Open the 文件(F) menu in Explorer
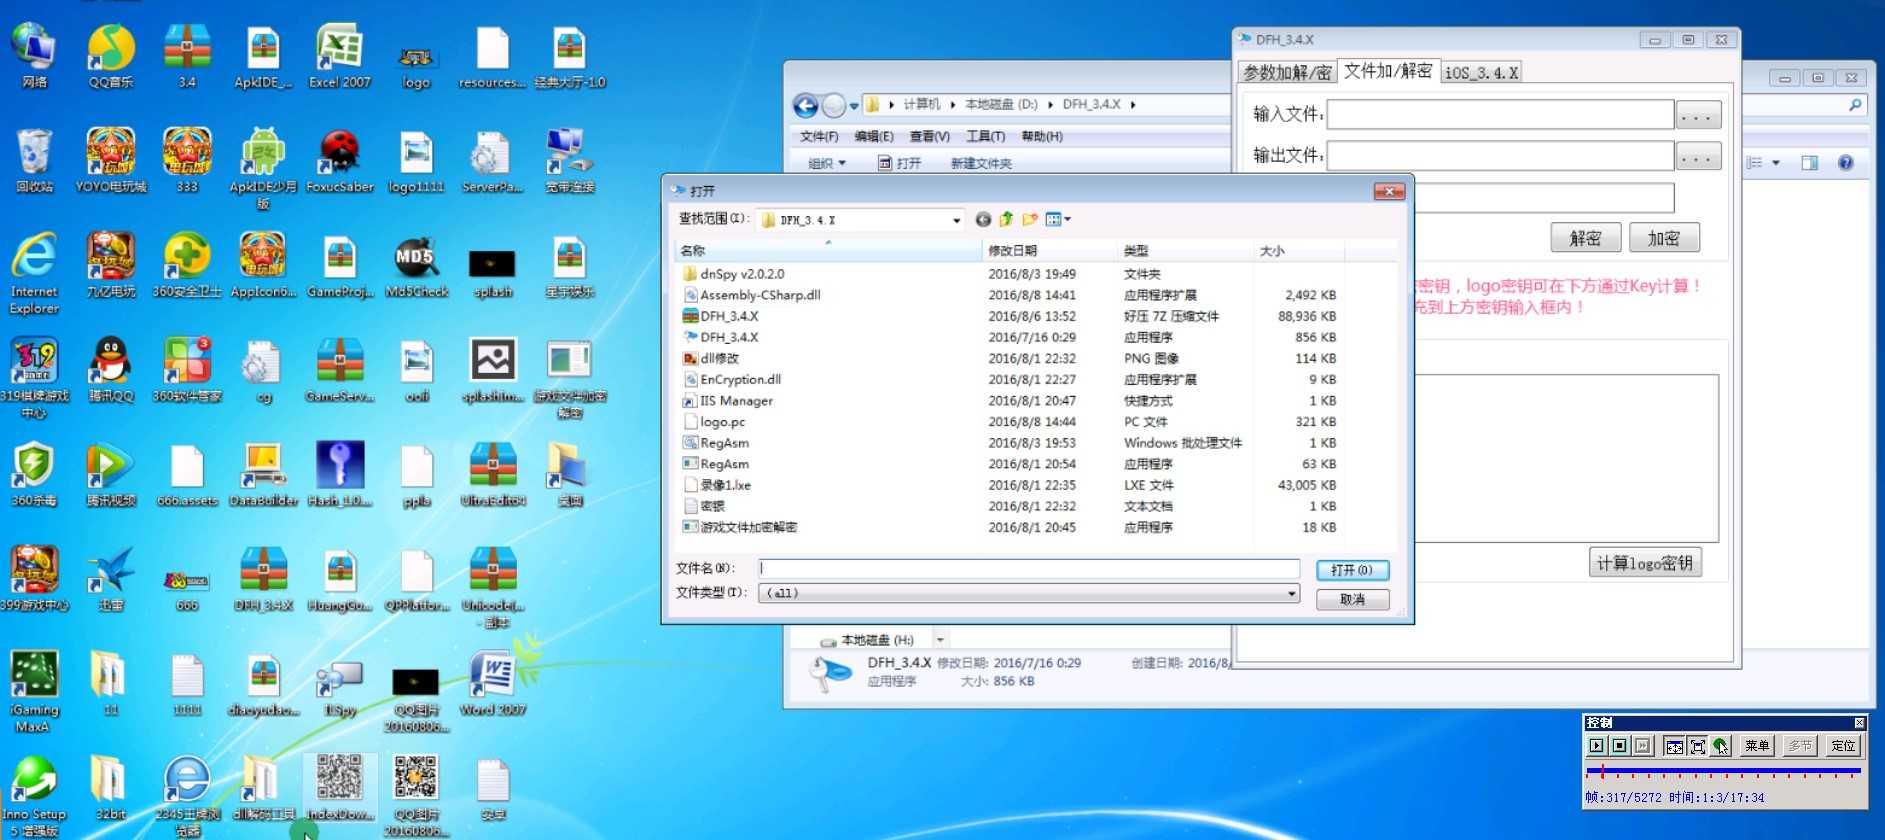This screenshot has width=1885, height=840. (819, 136)
